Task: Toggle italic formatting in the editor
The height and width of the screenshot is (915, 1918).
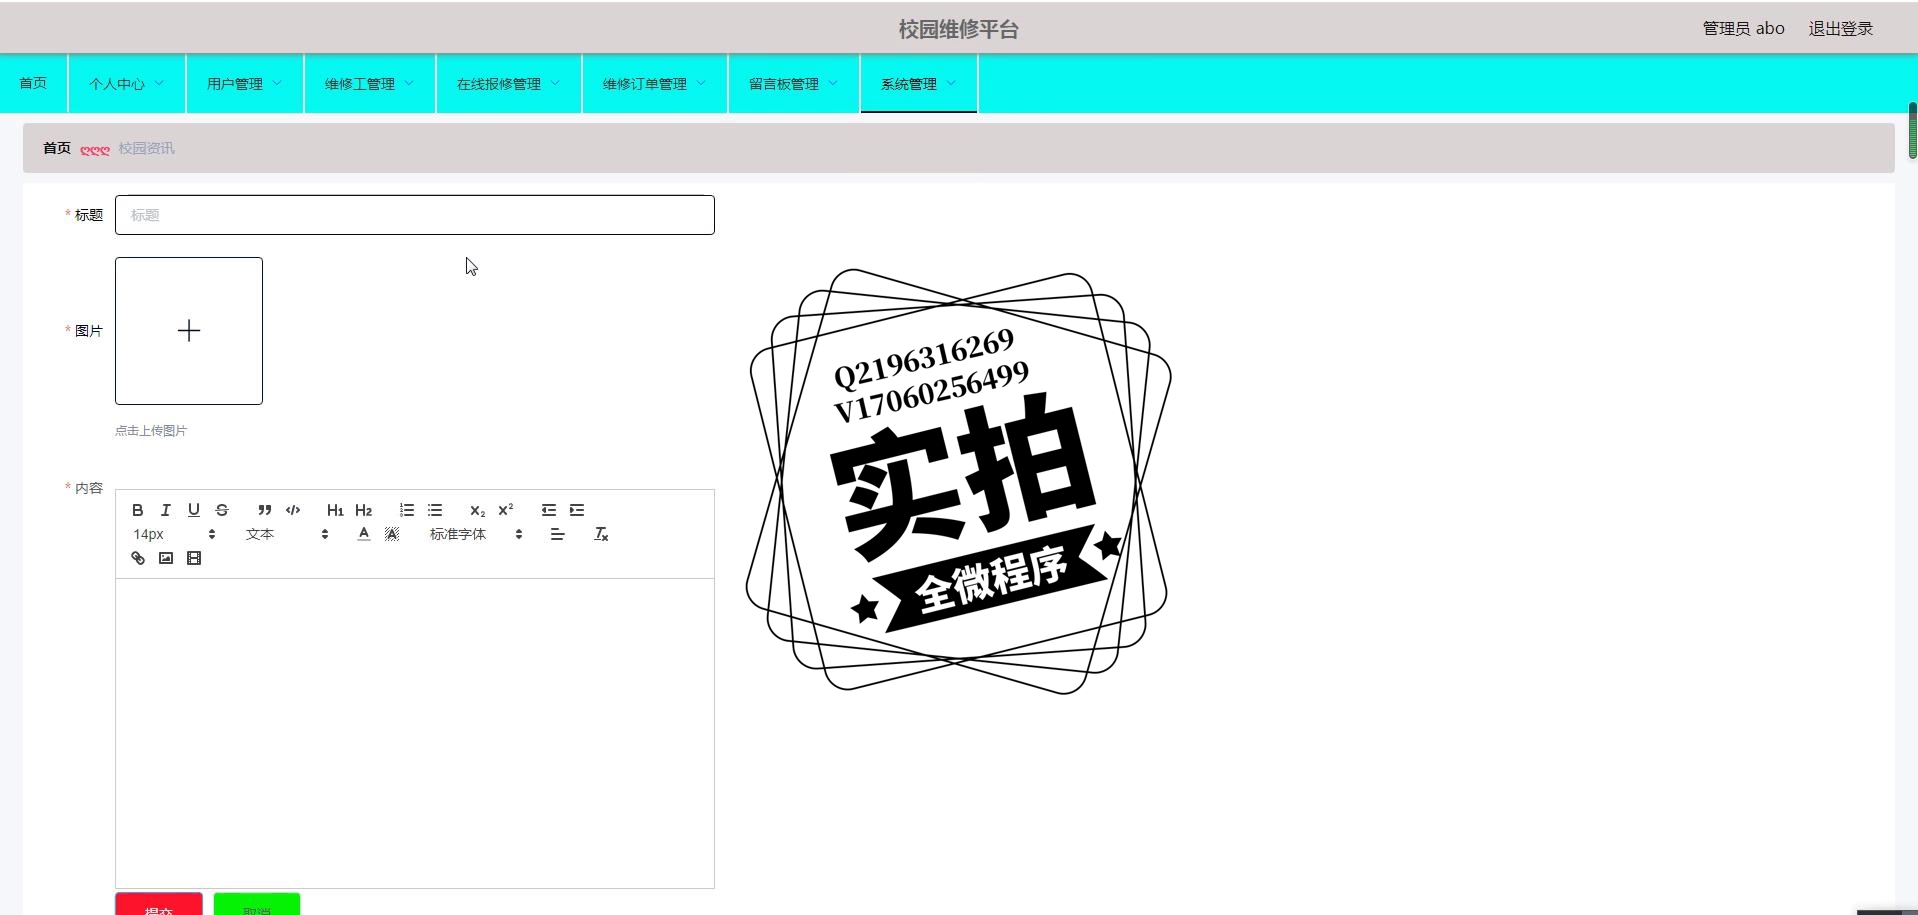Action: pyautogui.click(x=166, y=510)
